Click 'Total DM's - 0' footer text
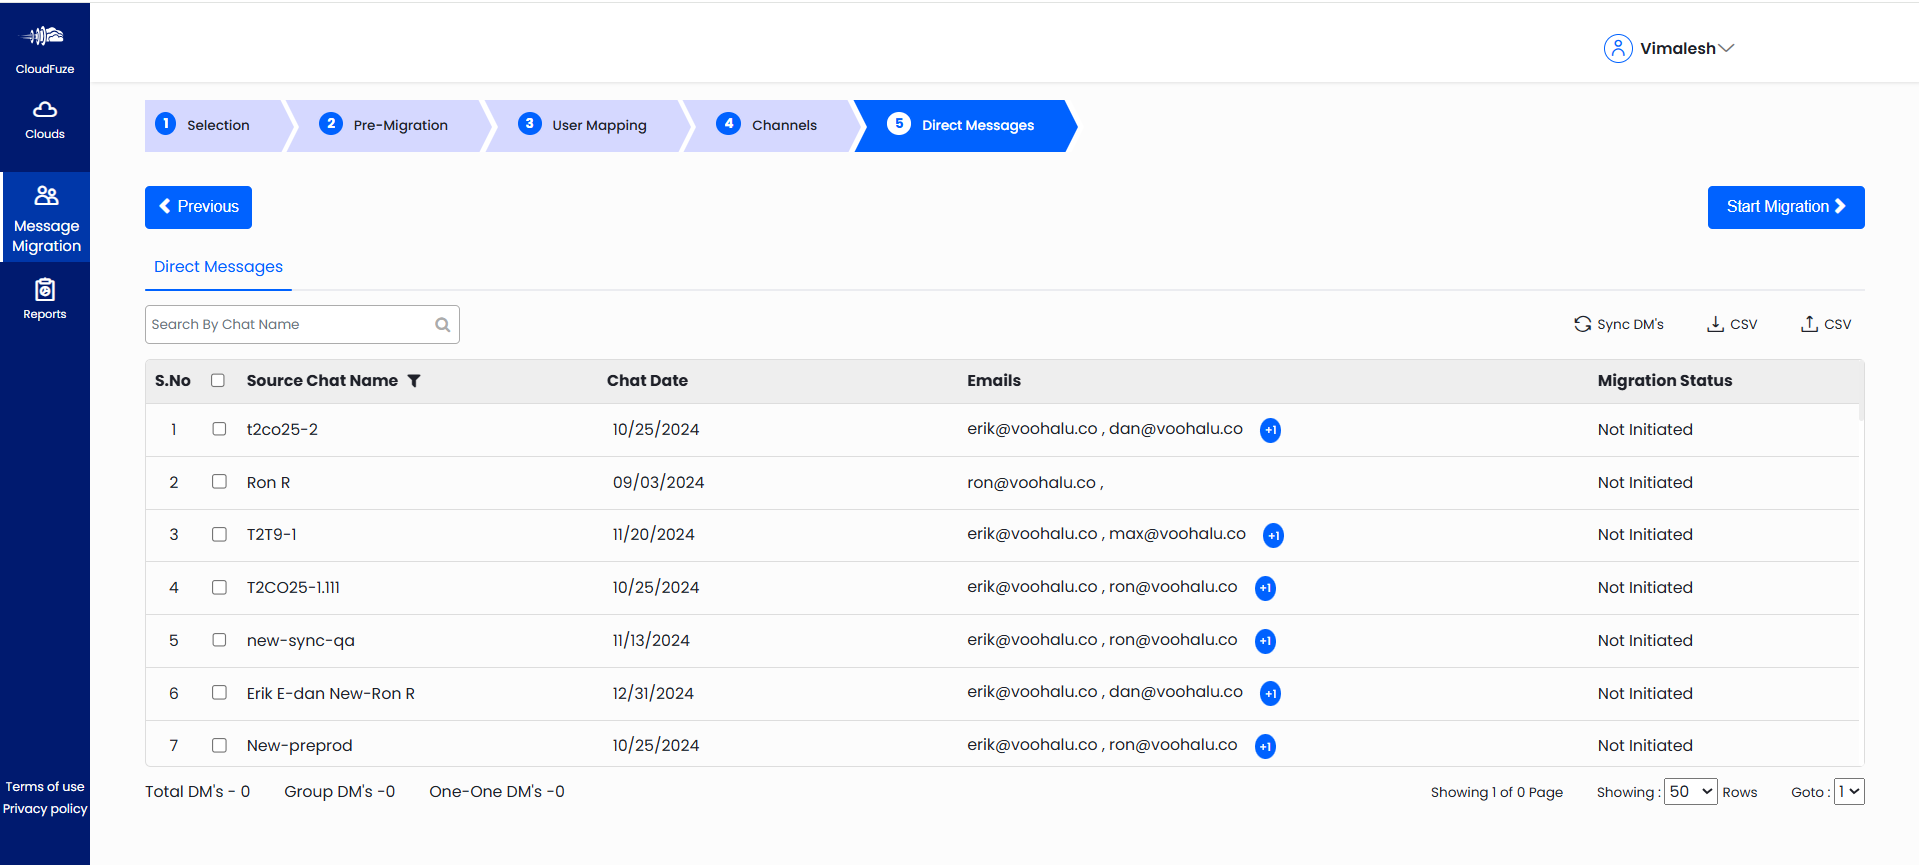 [197, 792]
